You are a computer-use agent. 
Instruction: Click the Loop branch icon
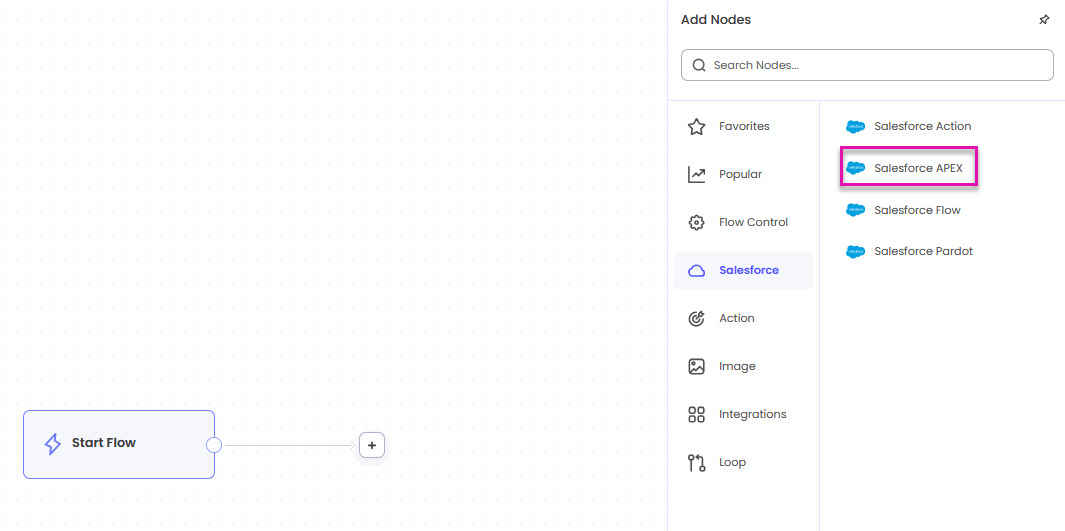click(696, 462)
